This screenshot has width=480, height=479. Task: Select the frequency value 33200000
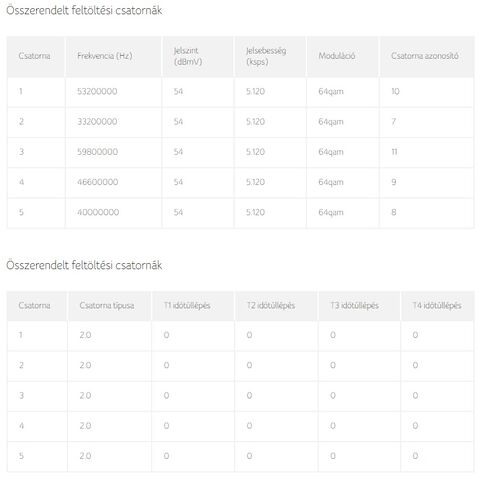click(97, 122)
